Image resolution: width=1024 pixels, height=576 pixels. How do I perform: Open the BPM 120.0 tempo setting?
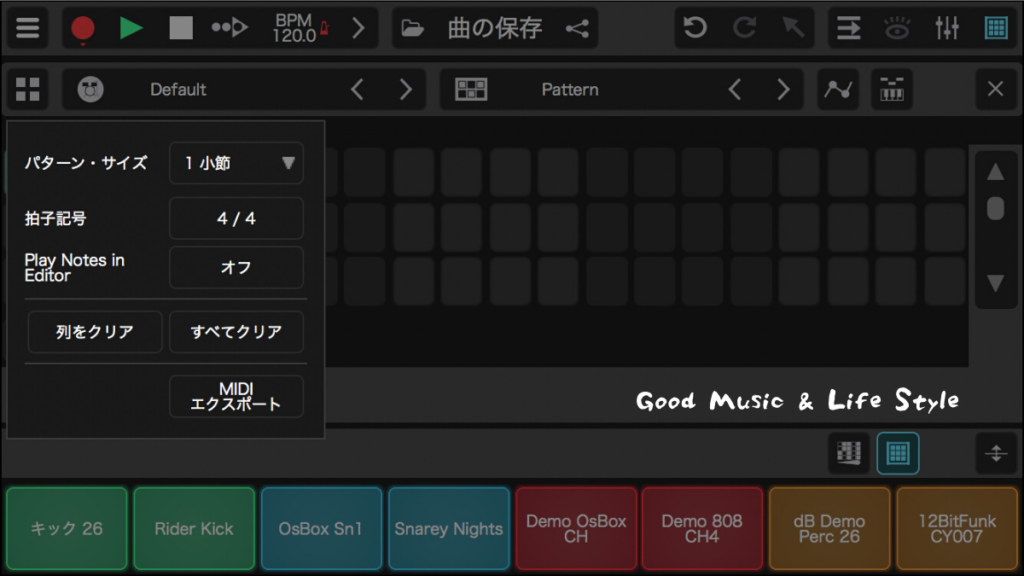tap(300, 28)
